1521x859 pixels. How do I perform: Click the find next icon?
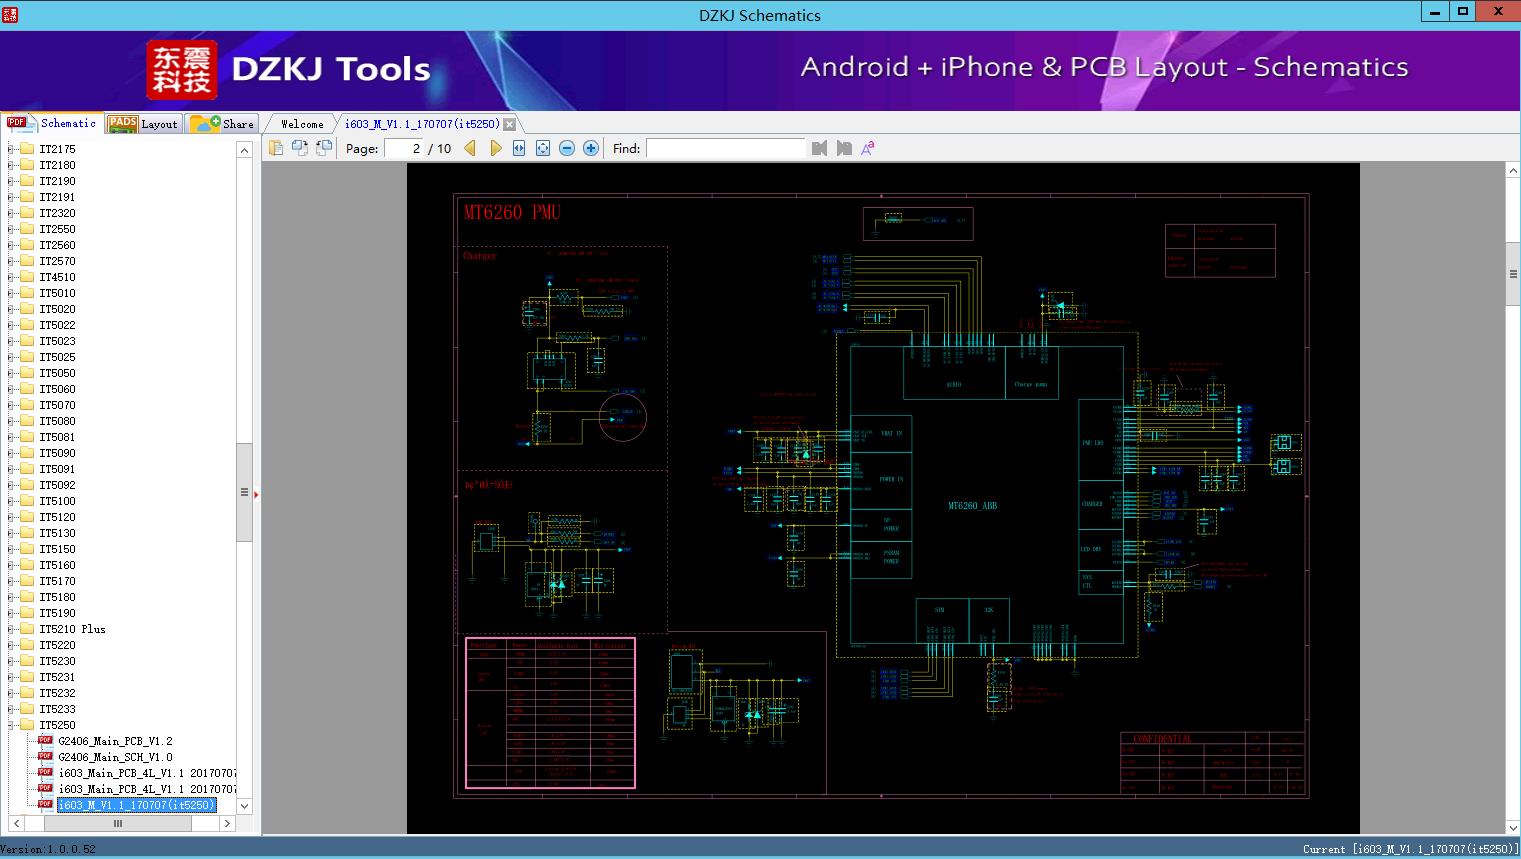point(844,148)
